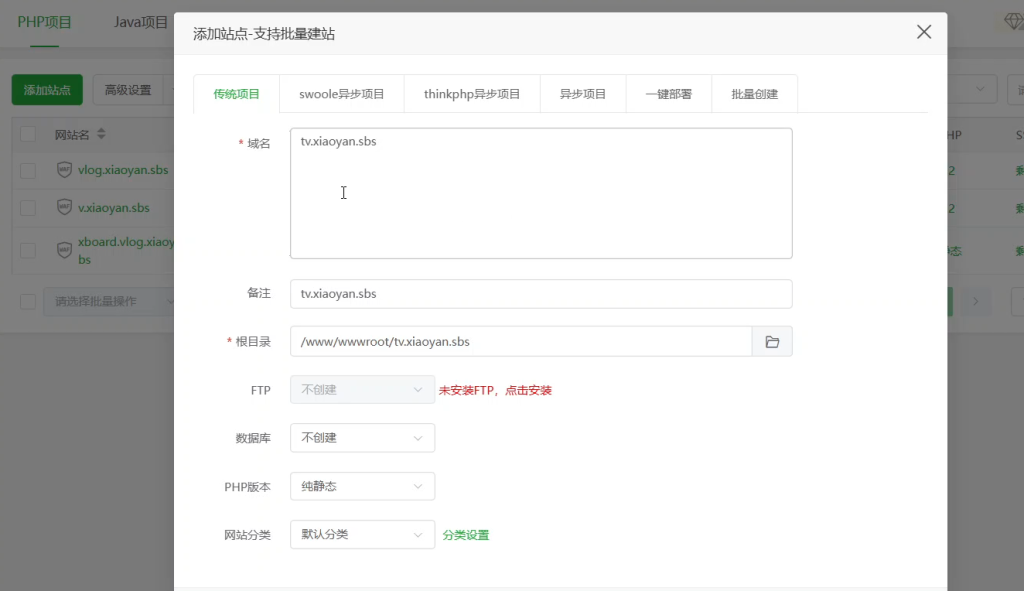
Task: Check the box for the vlog.xiaoyan.sbs row
Action: [28, 170]
